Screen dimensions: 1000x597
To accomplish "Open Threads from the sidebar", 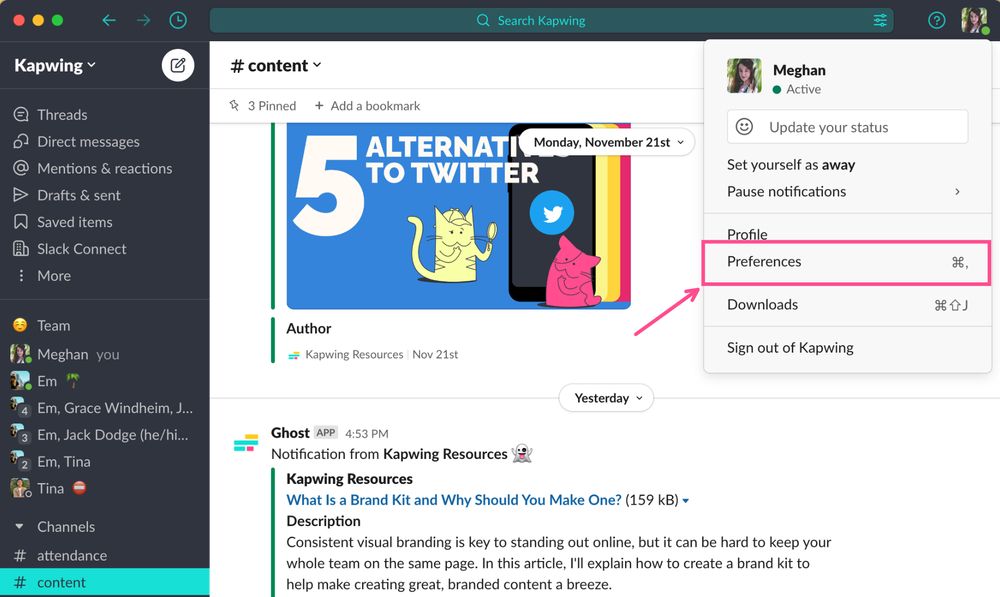I will coord(62,114).
